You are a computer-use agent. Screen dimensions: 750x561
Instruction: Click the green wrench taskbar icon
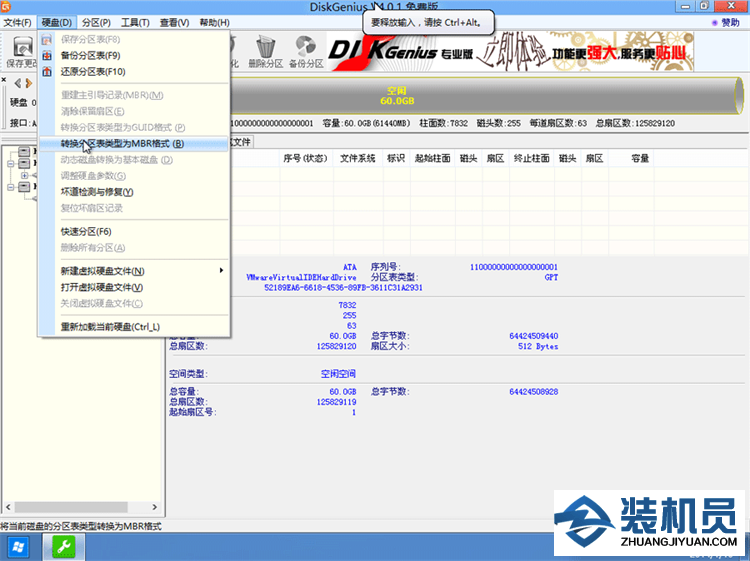(61, 546)
